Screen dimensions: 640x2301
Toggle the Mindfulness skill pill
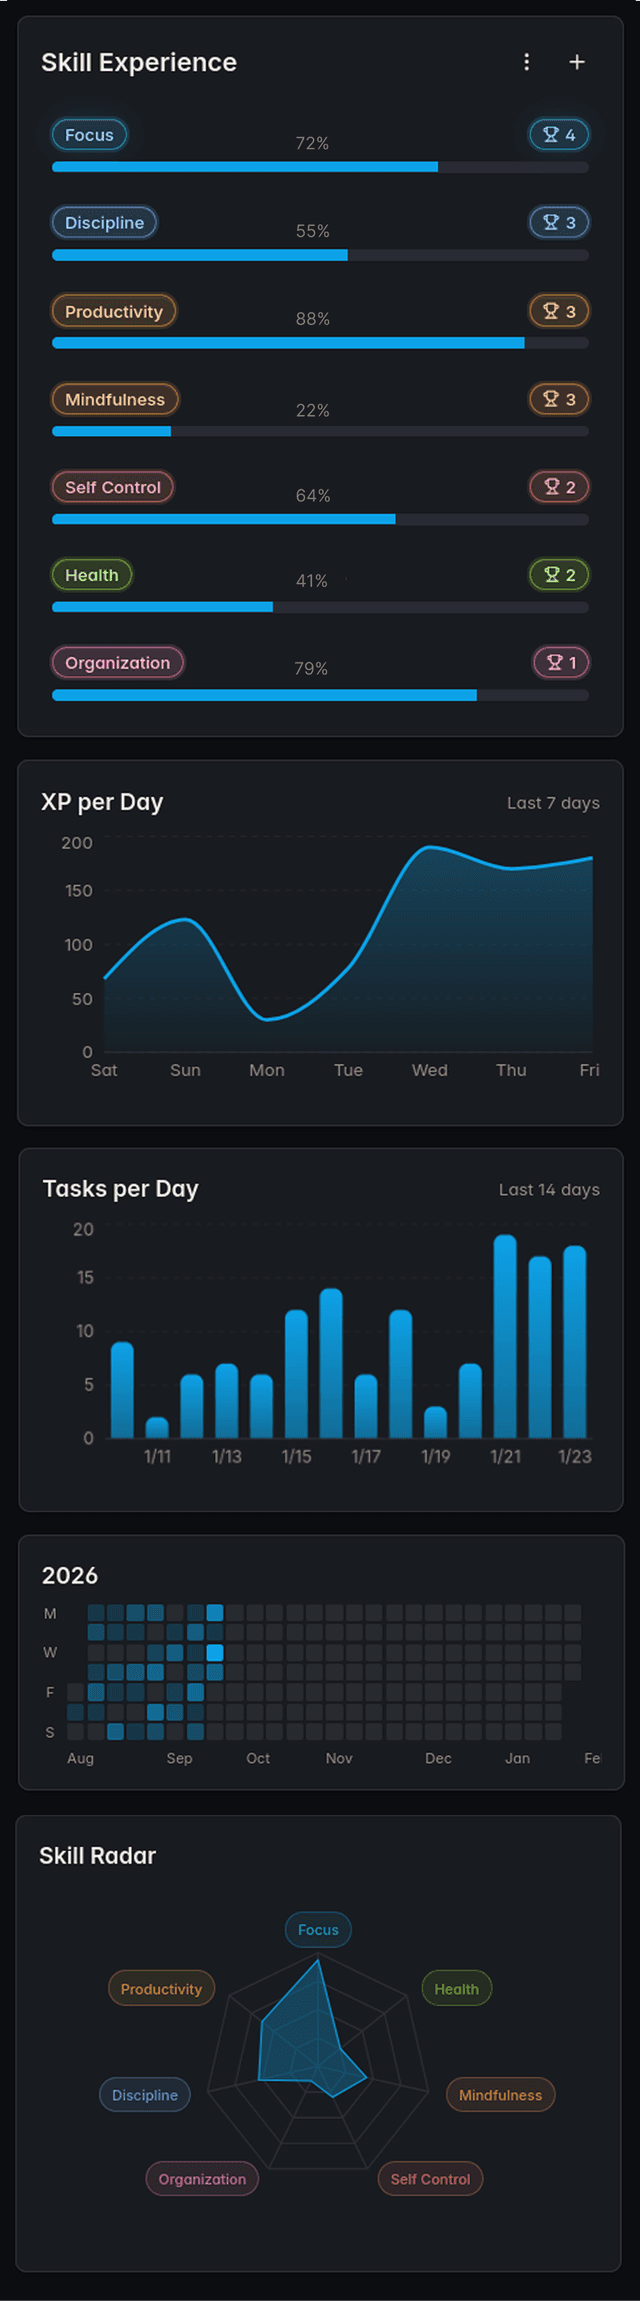click(x=115, y=399)
